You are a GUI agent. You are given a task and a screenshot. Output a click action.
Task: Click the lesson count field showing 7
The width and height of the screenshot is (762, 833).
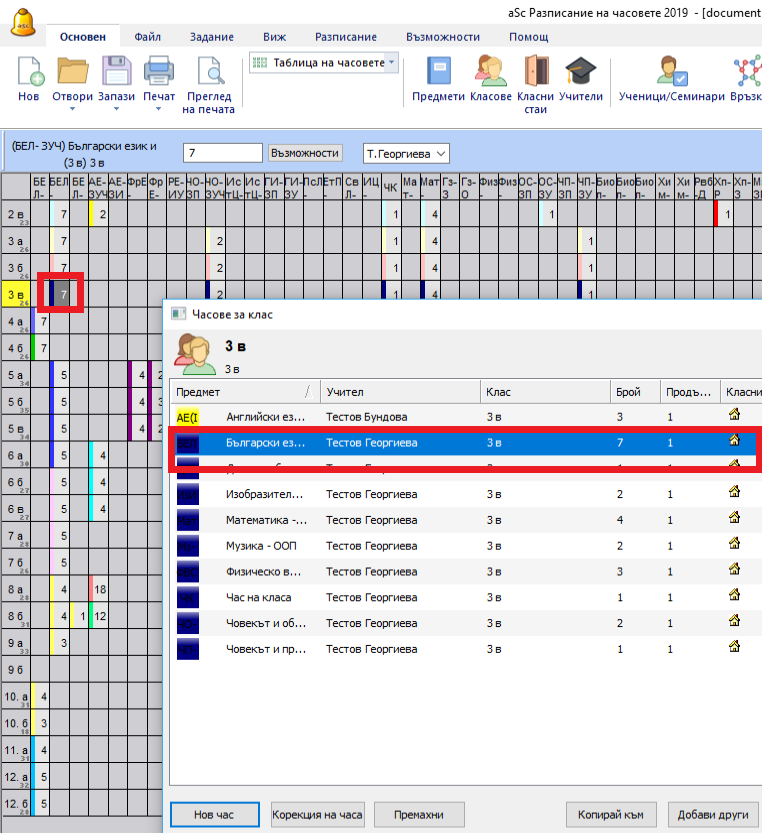point(222,153)
